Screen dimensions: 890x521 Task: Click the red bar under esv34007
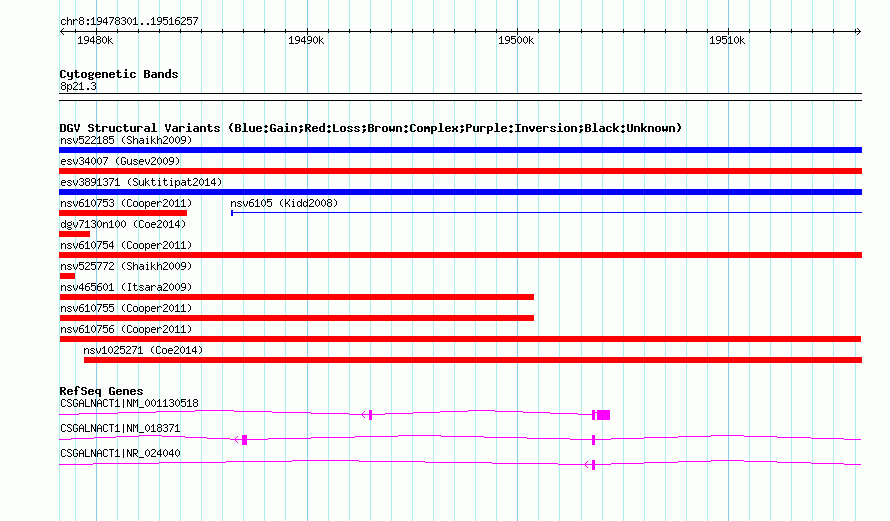coord(460,171)
